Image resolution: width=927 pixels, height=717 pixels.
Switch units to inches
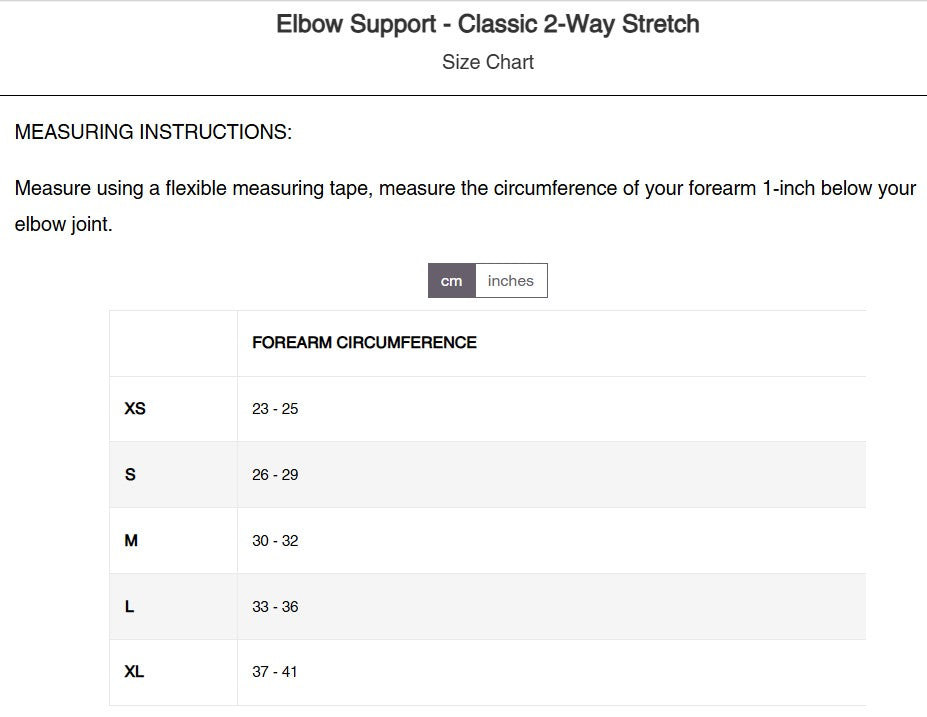click(x=511, y=281)
